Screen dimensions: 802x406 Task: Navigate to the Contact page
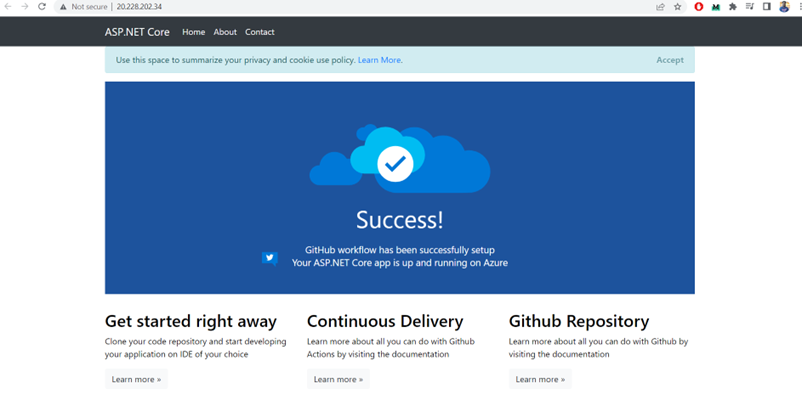point(260,32)
